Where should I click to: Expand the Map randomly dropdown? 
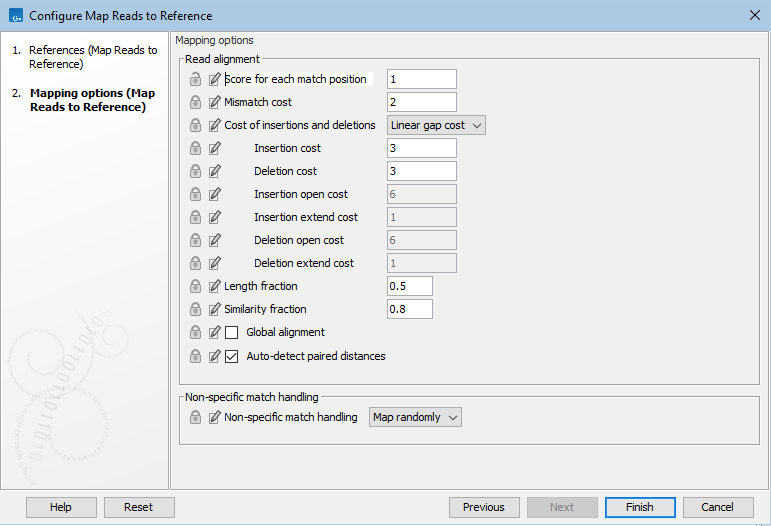415,417
